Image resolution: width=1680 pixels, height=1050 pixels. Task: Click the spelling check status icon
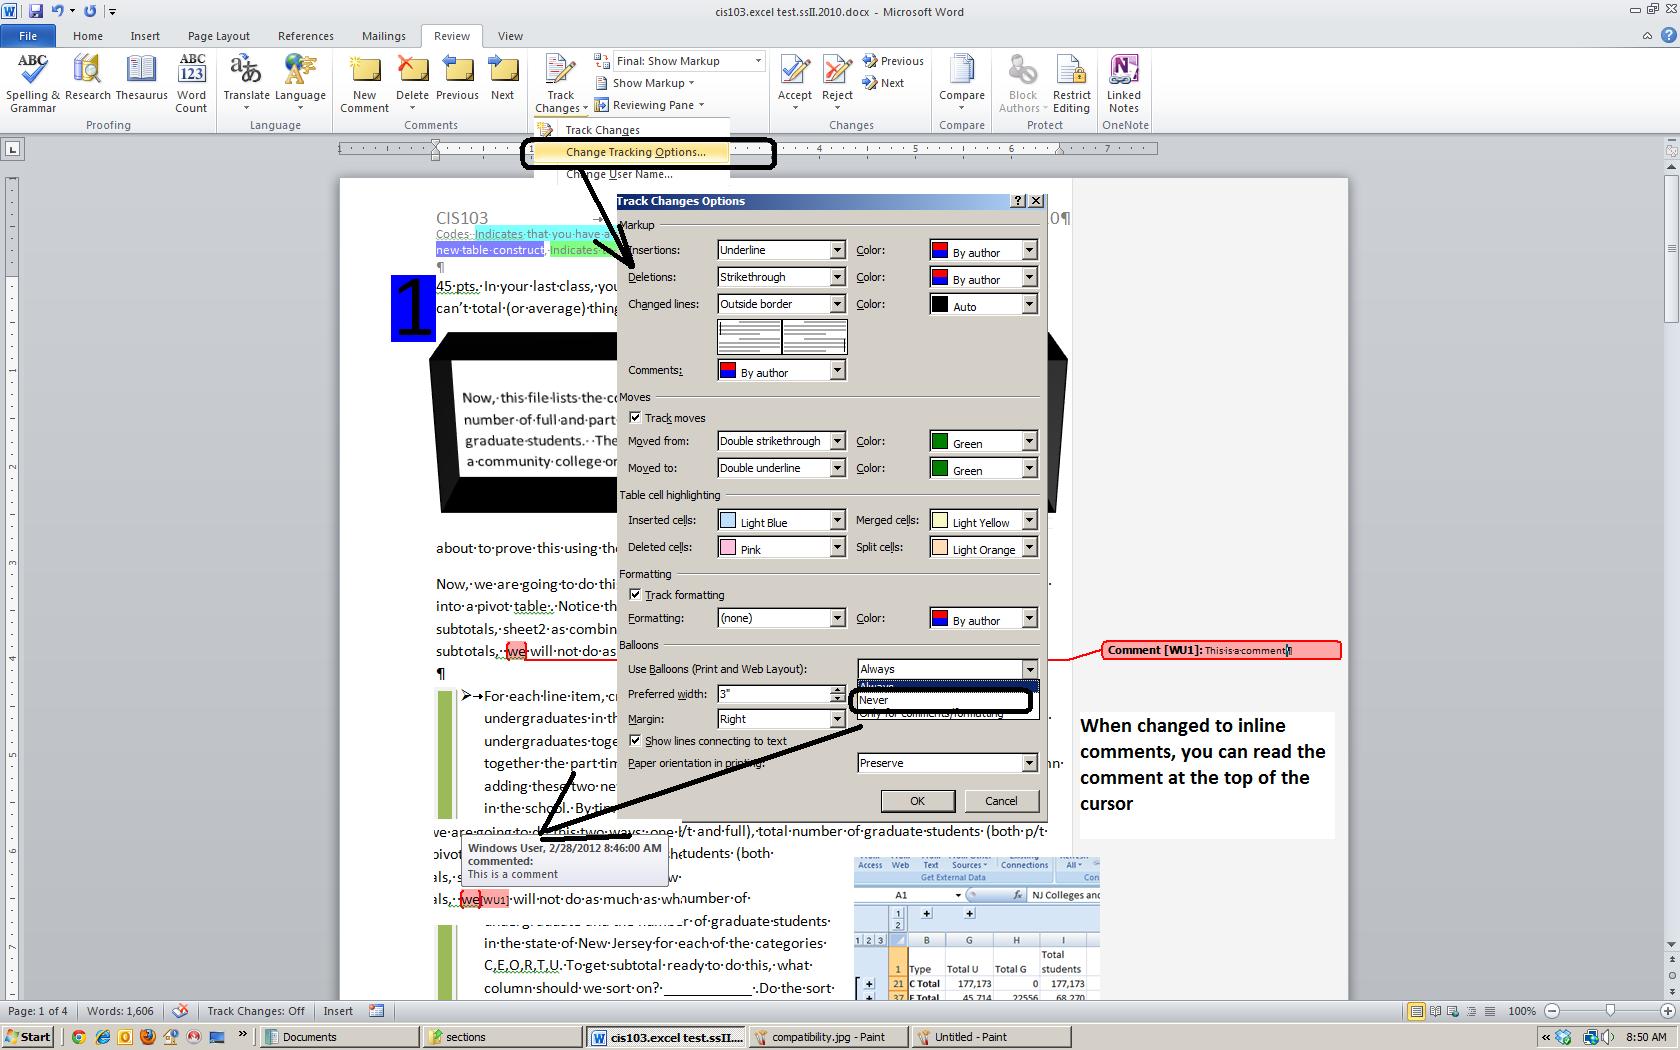(x=180, y=1011)
